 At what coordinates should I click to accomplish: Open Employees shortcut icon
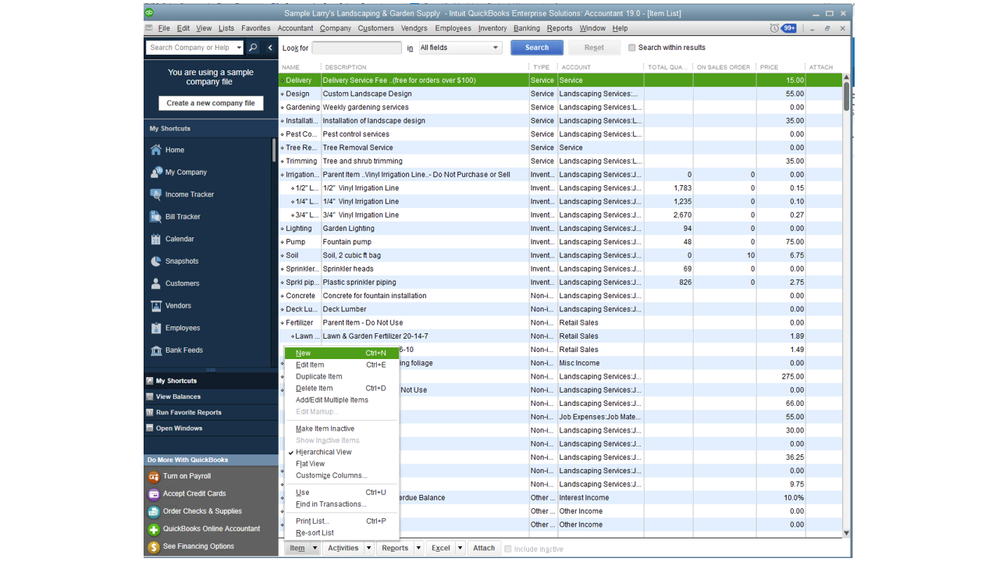point(155,328)
